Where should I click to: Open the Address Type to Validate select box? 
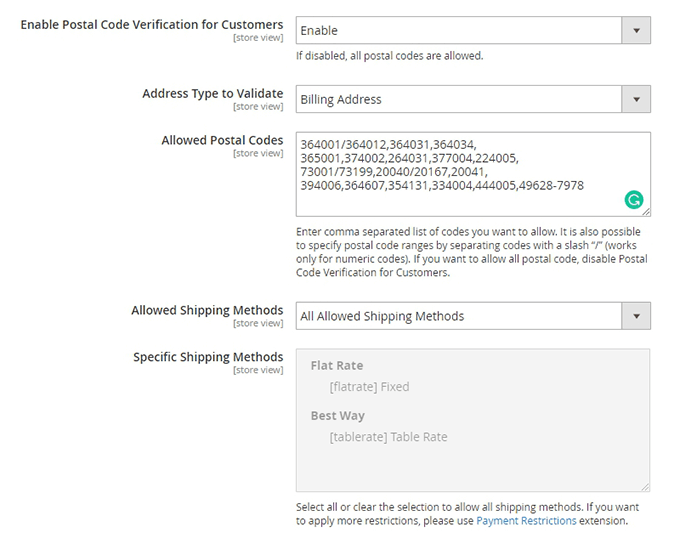pos(460,99)
